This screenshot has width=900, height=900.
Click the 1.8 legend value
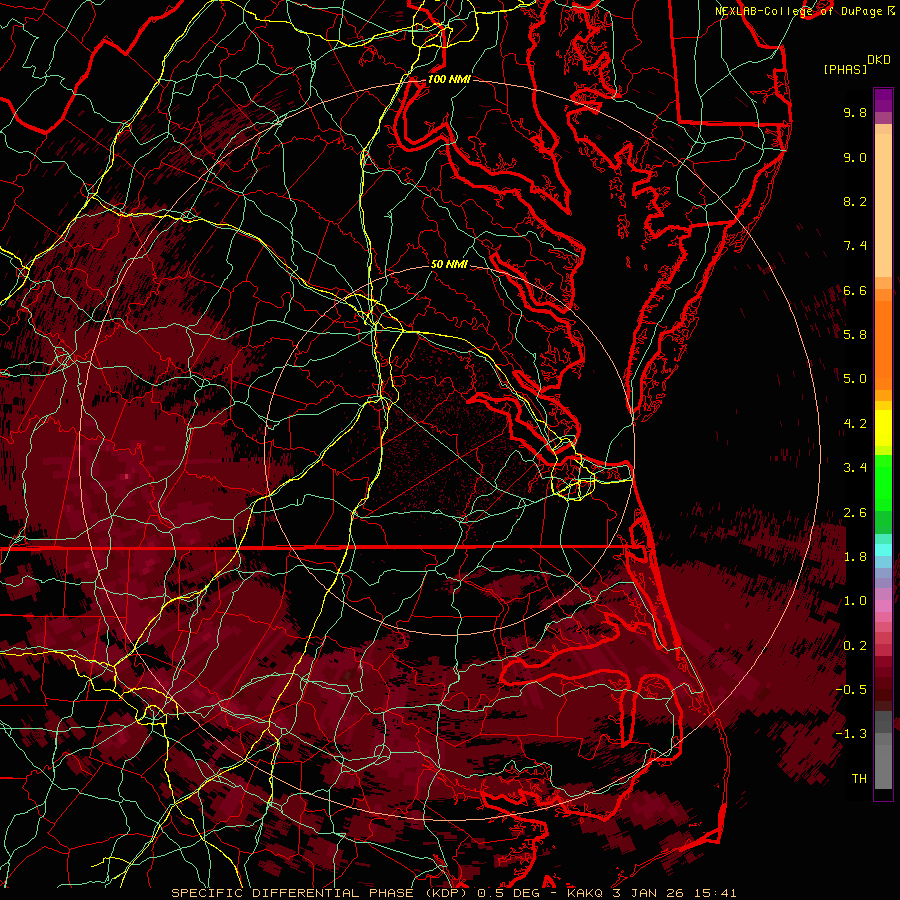click(x=855, y=557)
